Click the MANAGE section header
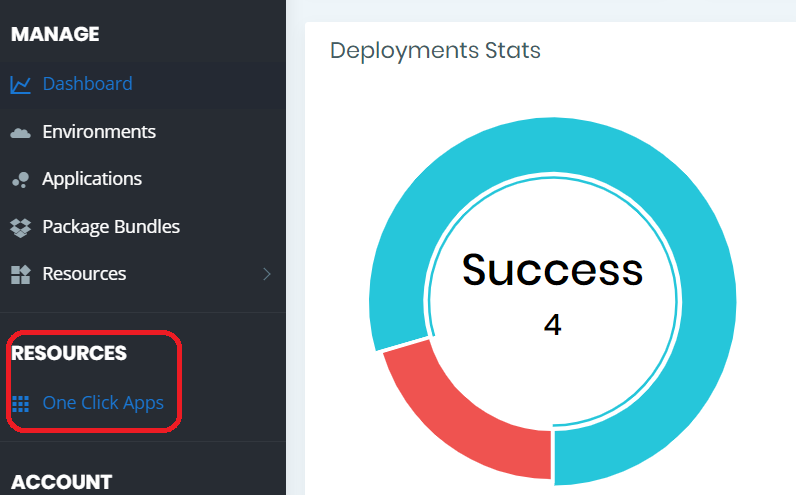796x495 pixels. pos(55,34)
